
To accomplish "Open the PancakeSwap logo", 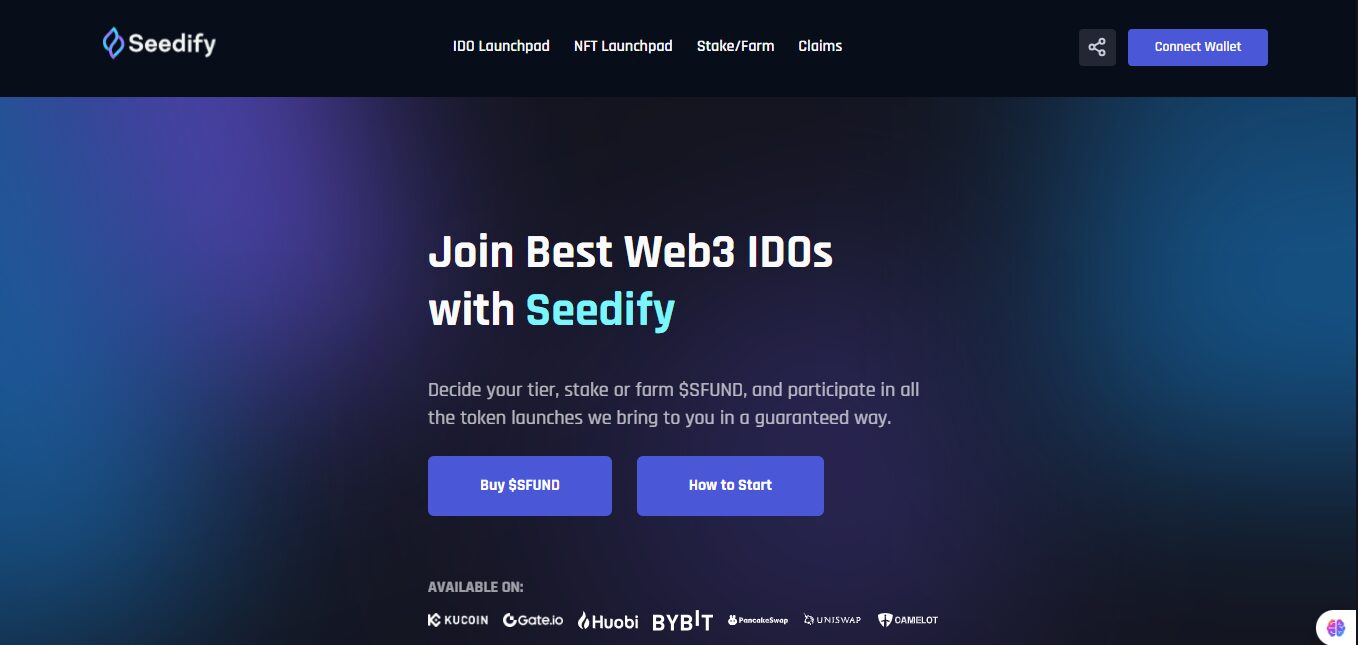I will pos(758,620).
